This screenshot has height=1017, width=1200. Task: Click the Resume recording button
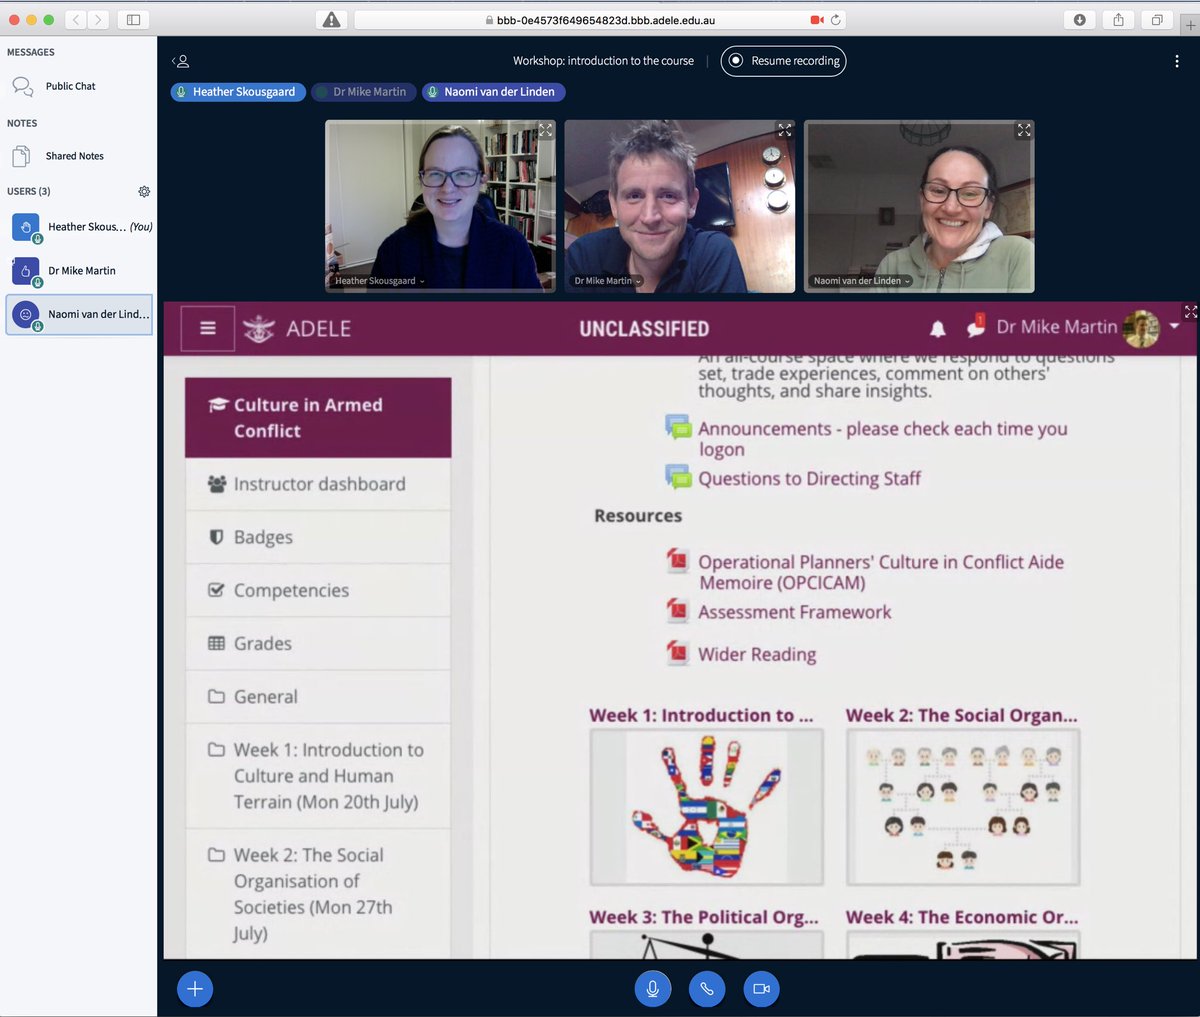(x=783, y=61)
